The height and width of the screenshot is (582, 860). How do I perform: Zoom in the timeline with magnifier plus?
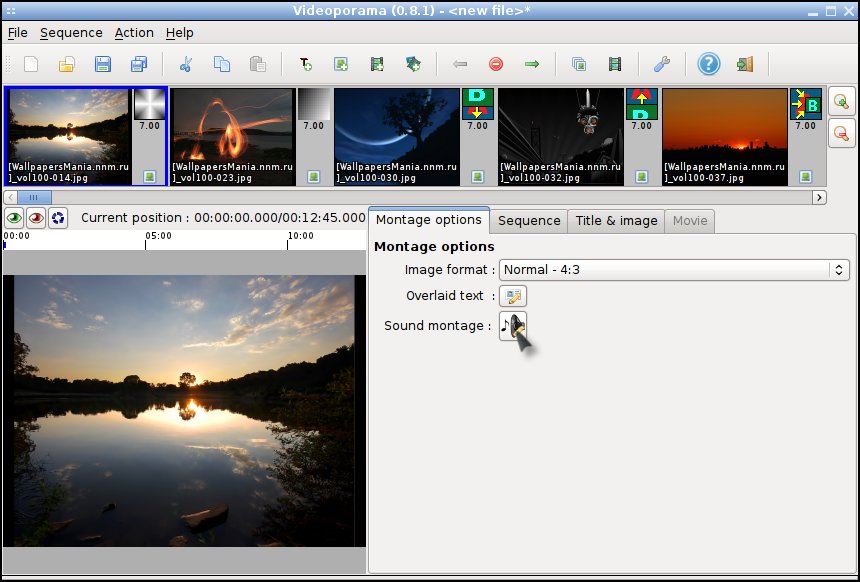click(841, 101)
